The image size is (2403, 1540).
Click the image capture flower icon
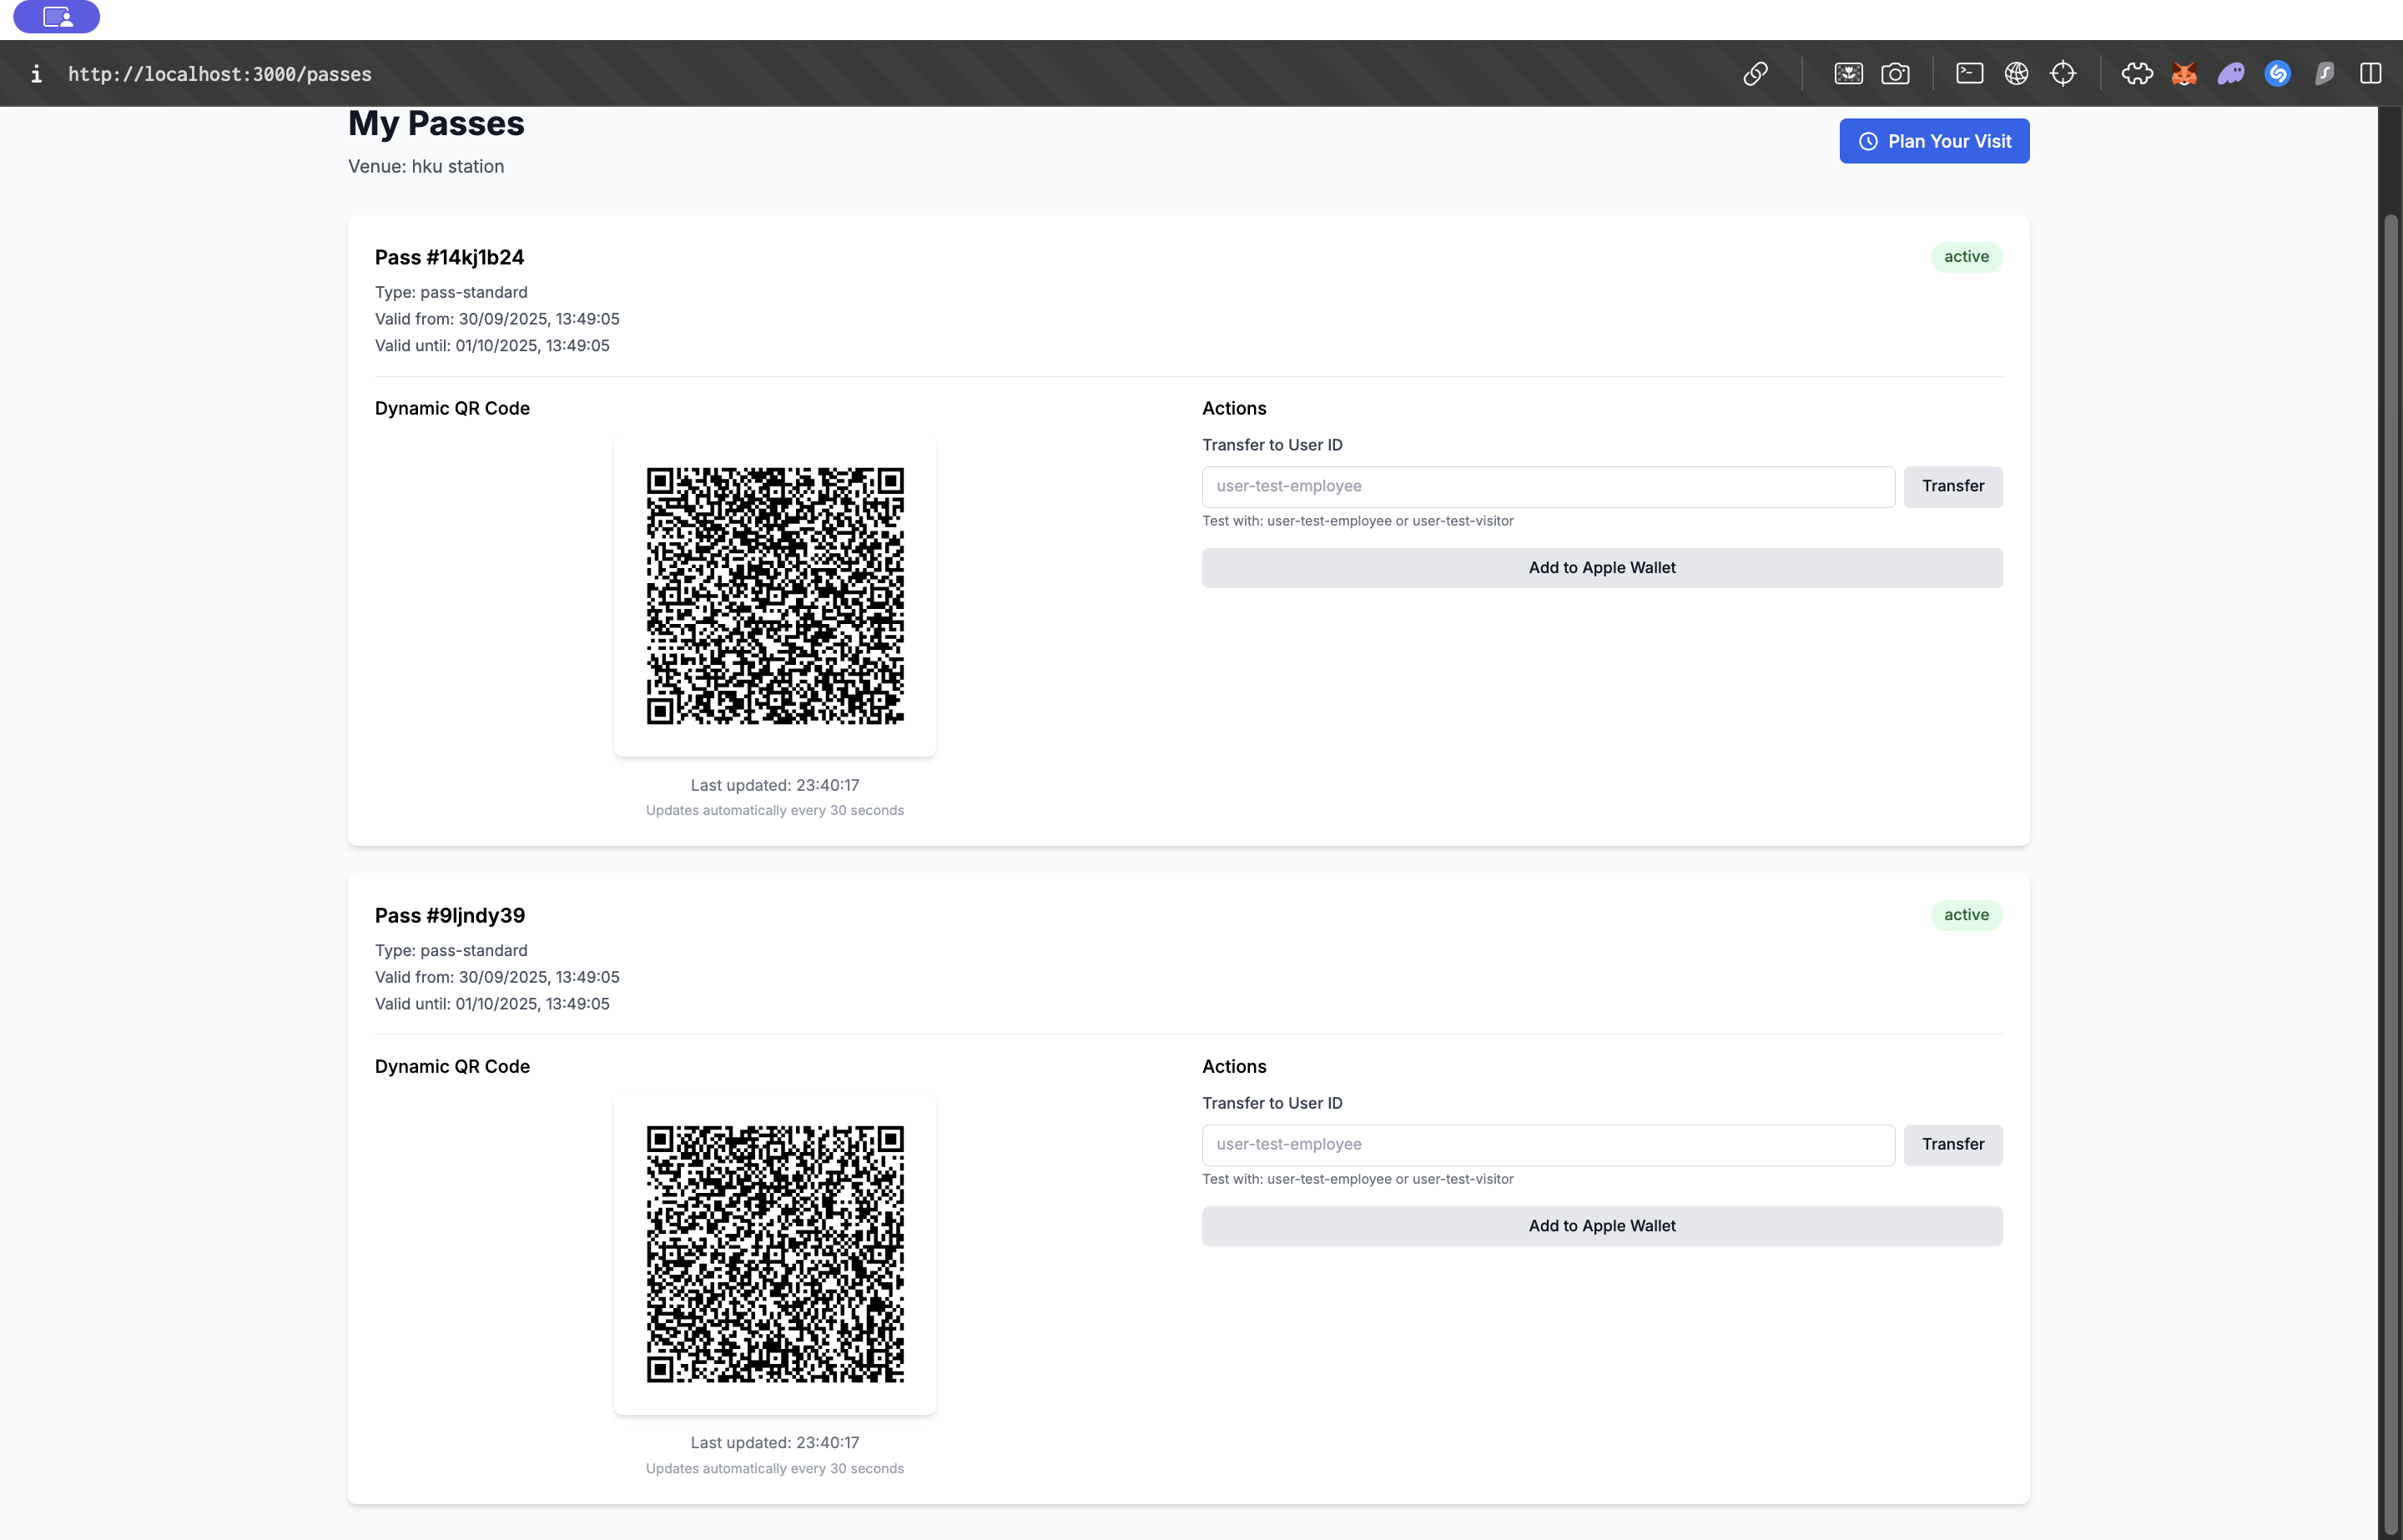1848,74
